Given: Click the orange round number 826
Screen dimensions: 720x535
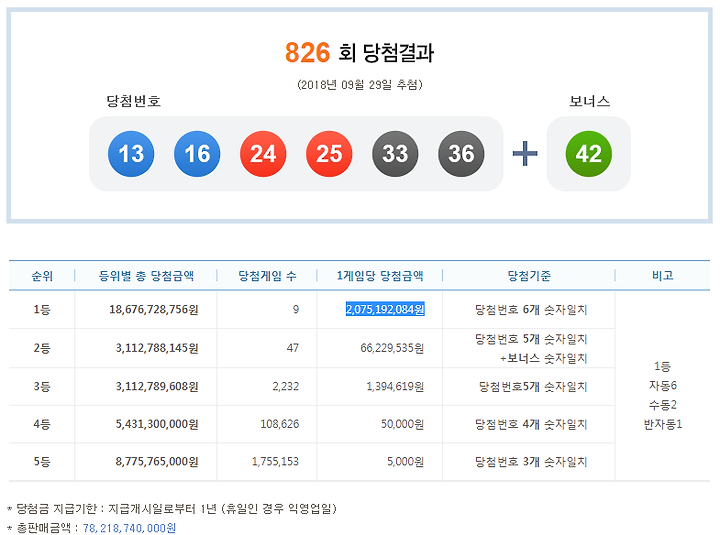Looking at the screenshot, I should [x=307, y=52].
